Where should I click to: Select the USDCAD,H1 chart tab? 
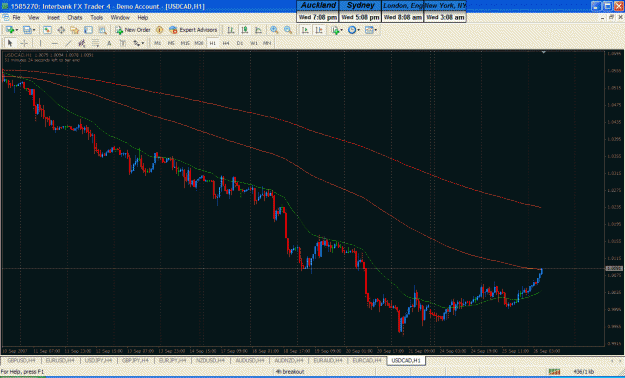click(x=406, y=360)
